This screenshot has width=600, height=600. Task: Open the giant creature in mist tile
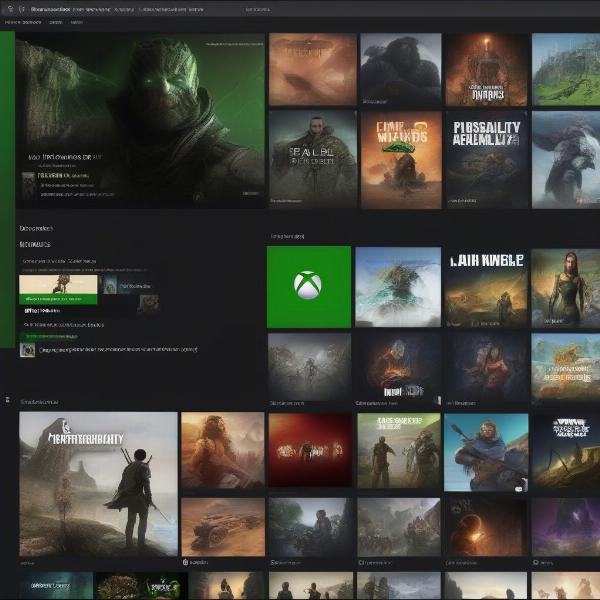[x=566, y=160]
